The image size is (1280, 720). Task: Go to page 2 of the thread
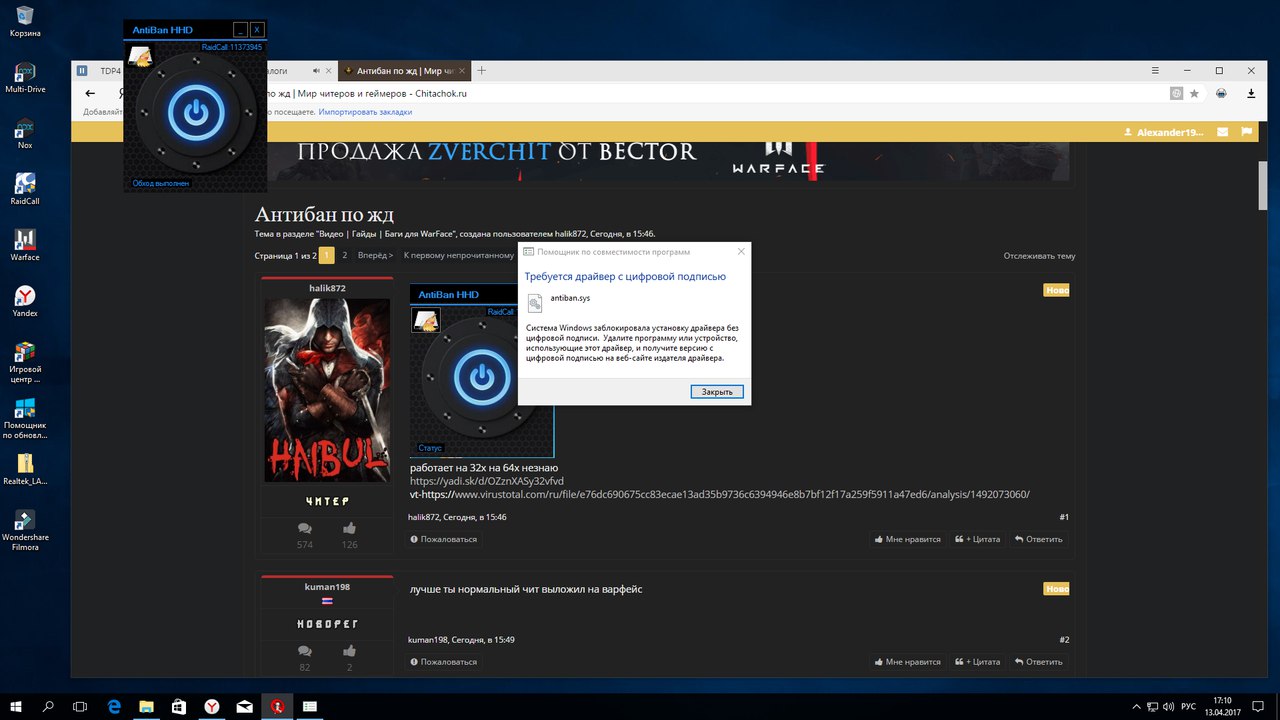click(x=344, y=255)
